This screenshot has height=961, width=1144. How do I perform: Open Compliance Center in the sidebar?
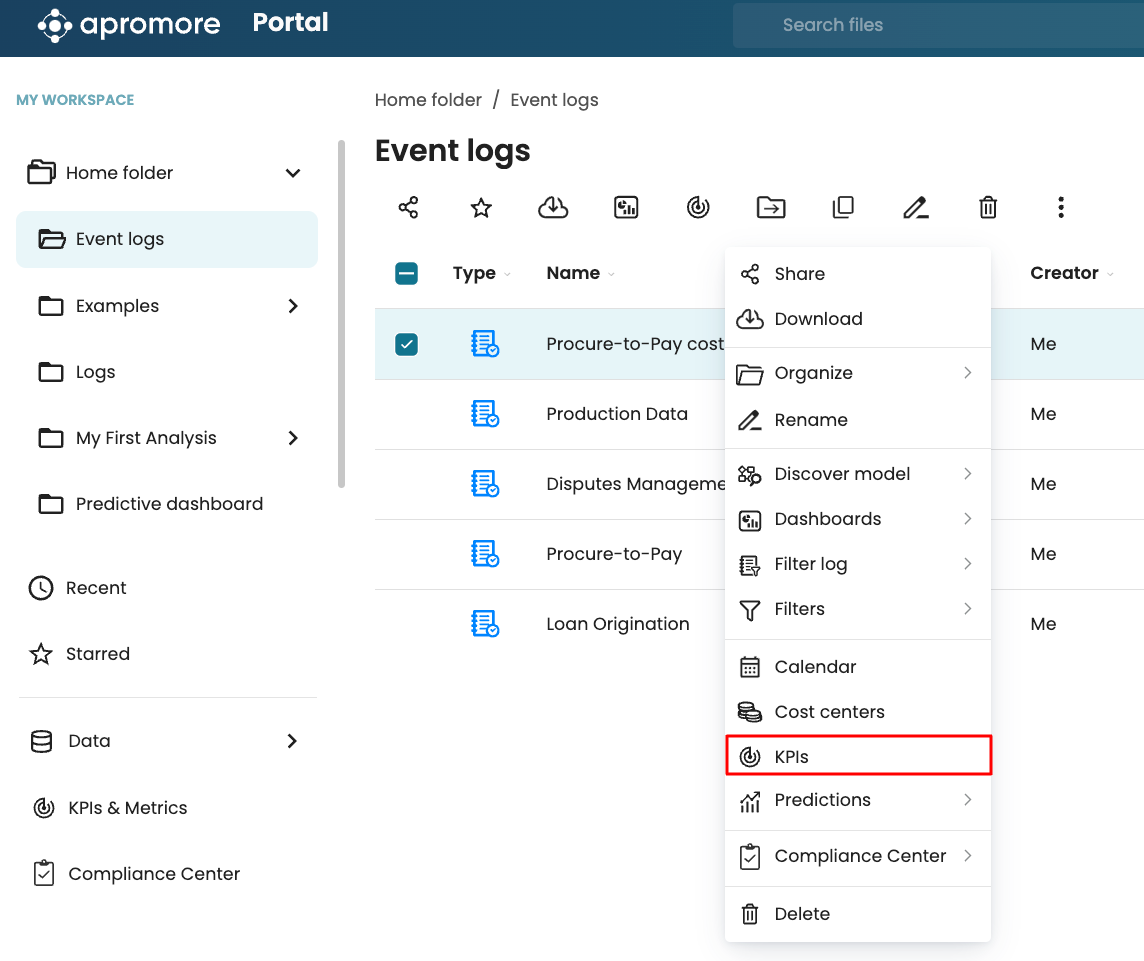click(154, 874)
